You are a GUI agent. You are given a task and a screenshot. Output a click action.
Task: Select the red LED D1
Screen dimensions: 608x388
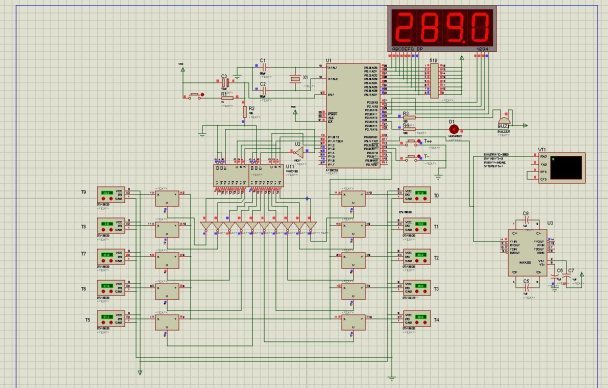point(454,129)
